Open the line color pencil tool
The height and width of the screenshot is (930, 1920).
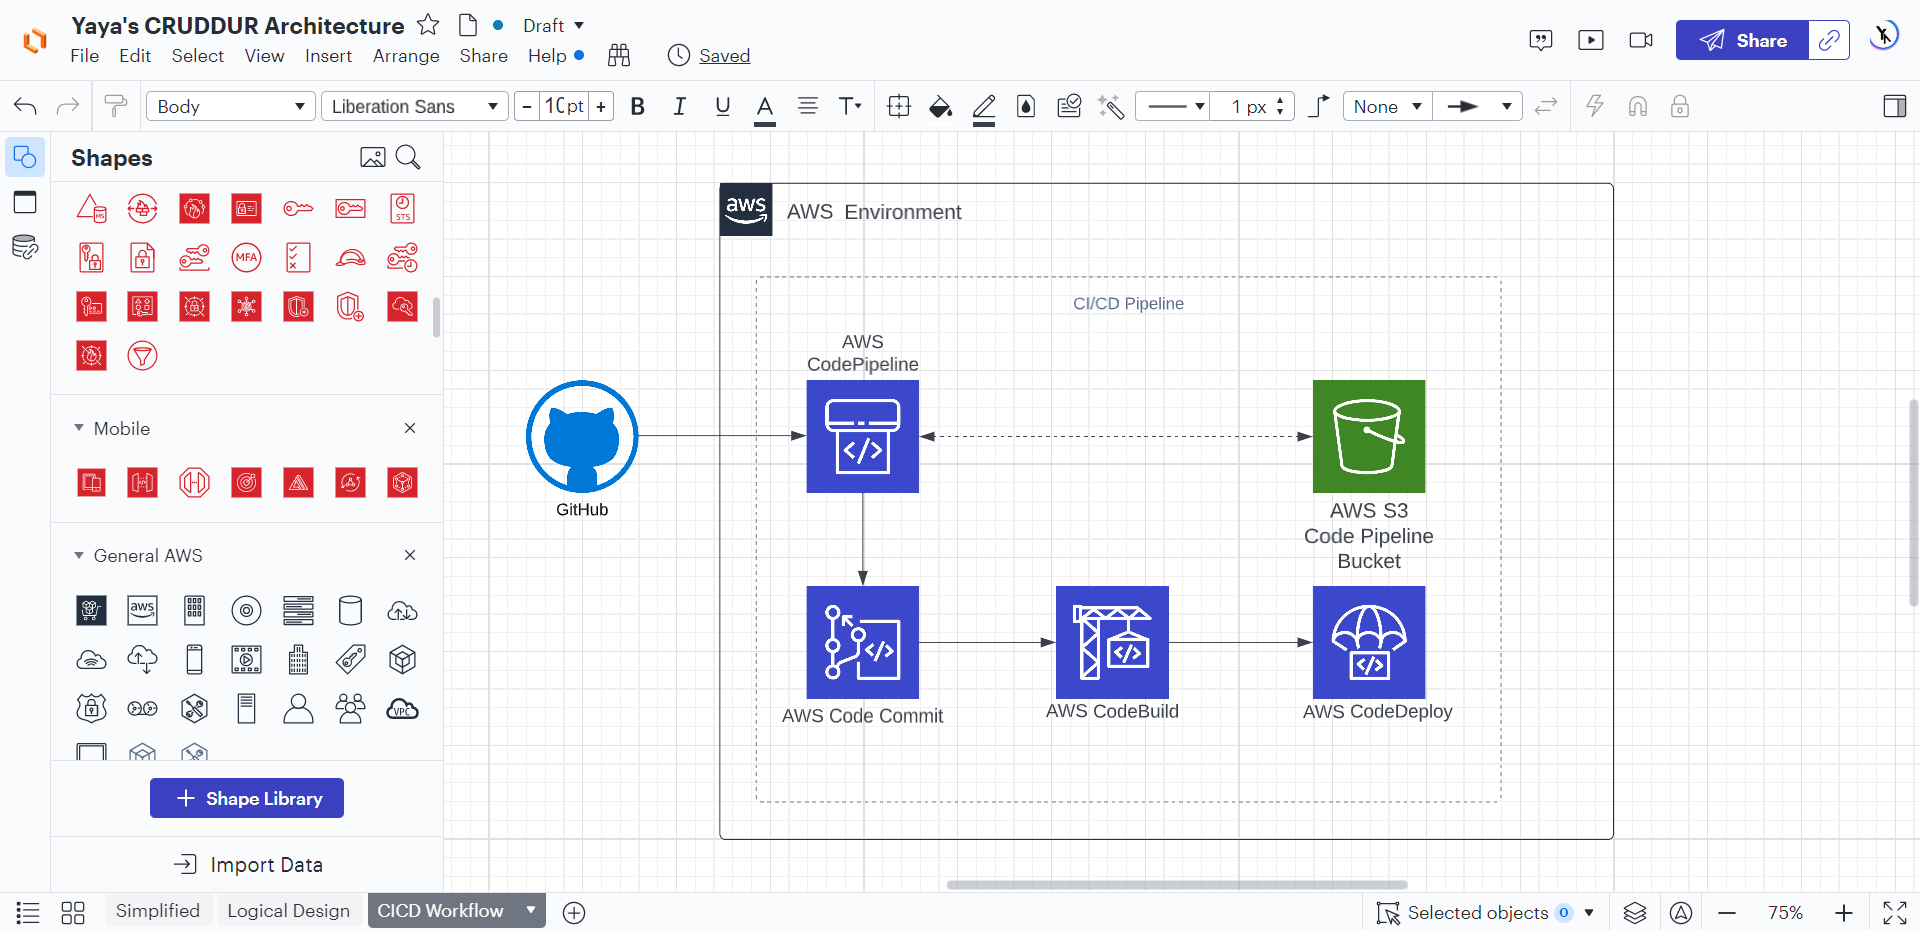point(984,107)
